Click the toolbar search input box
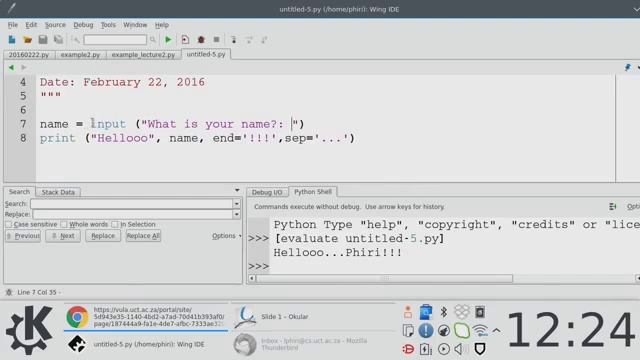Screen dimensions: 640x360 pos(115,40)
